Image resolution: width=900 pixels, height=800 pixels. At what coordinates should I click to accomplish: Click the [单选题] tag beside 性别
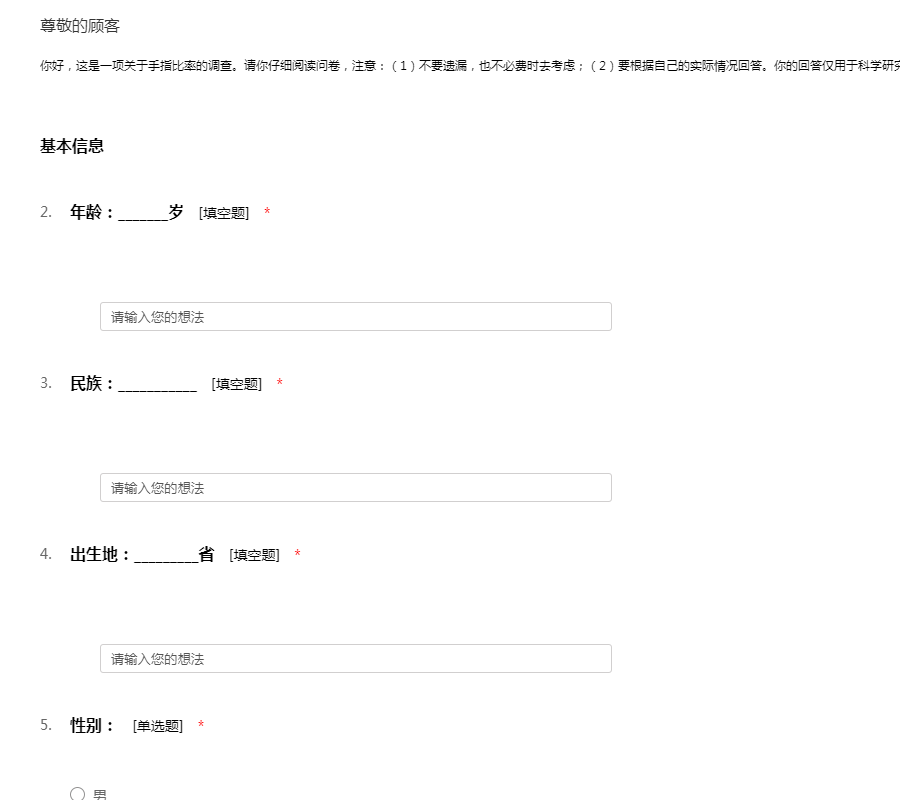pos(158,726)
